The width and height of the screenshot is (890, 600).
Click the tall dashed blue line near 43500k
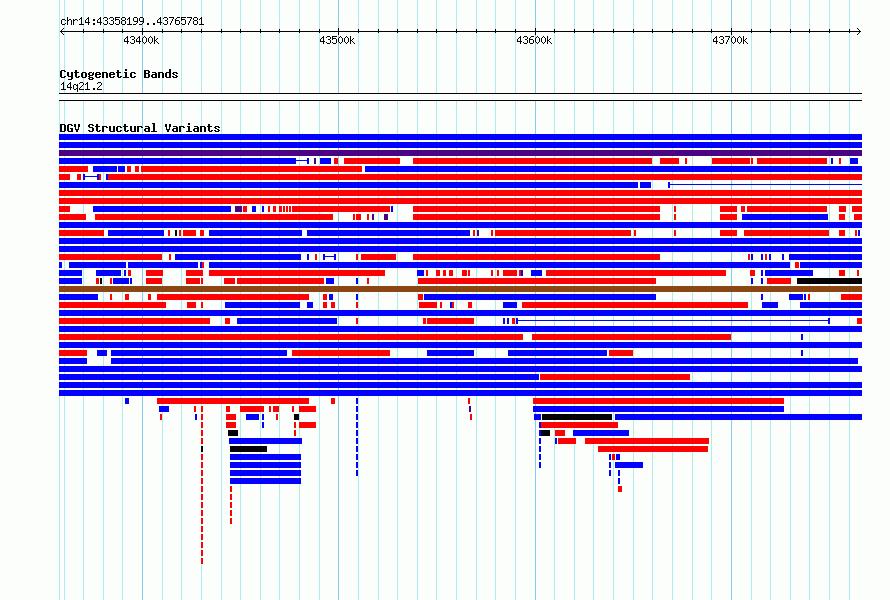tap(357, 437)
